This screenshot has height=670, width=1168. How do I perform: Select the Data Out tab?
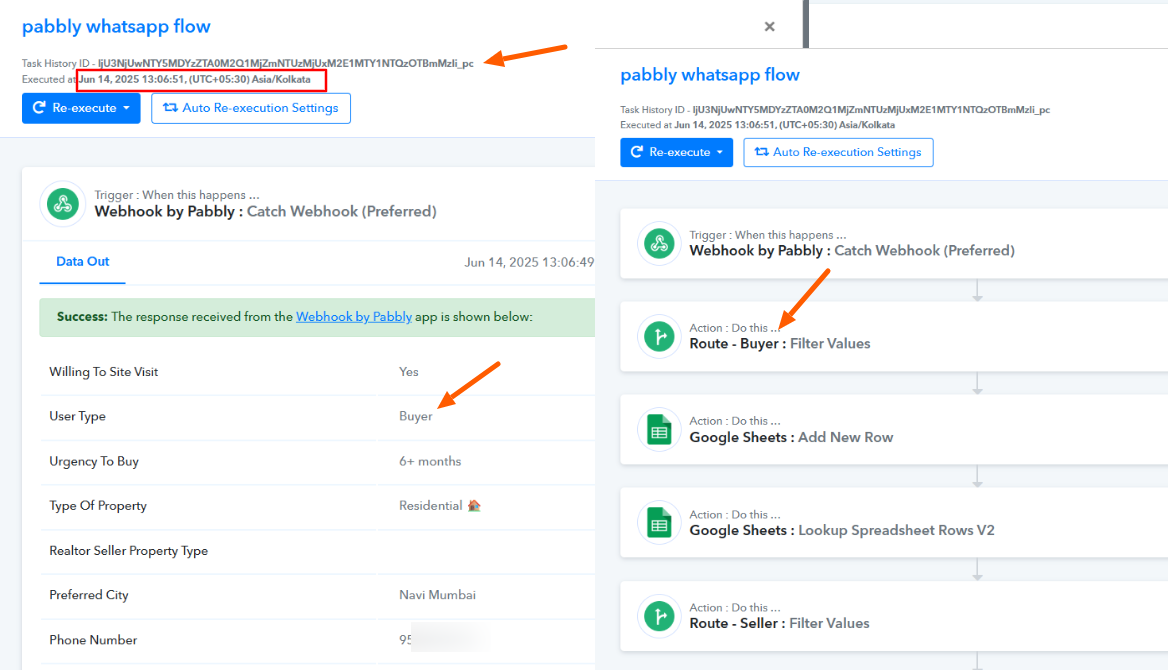click(x=83, y=262)
